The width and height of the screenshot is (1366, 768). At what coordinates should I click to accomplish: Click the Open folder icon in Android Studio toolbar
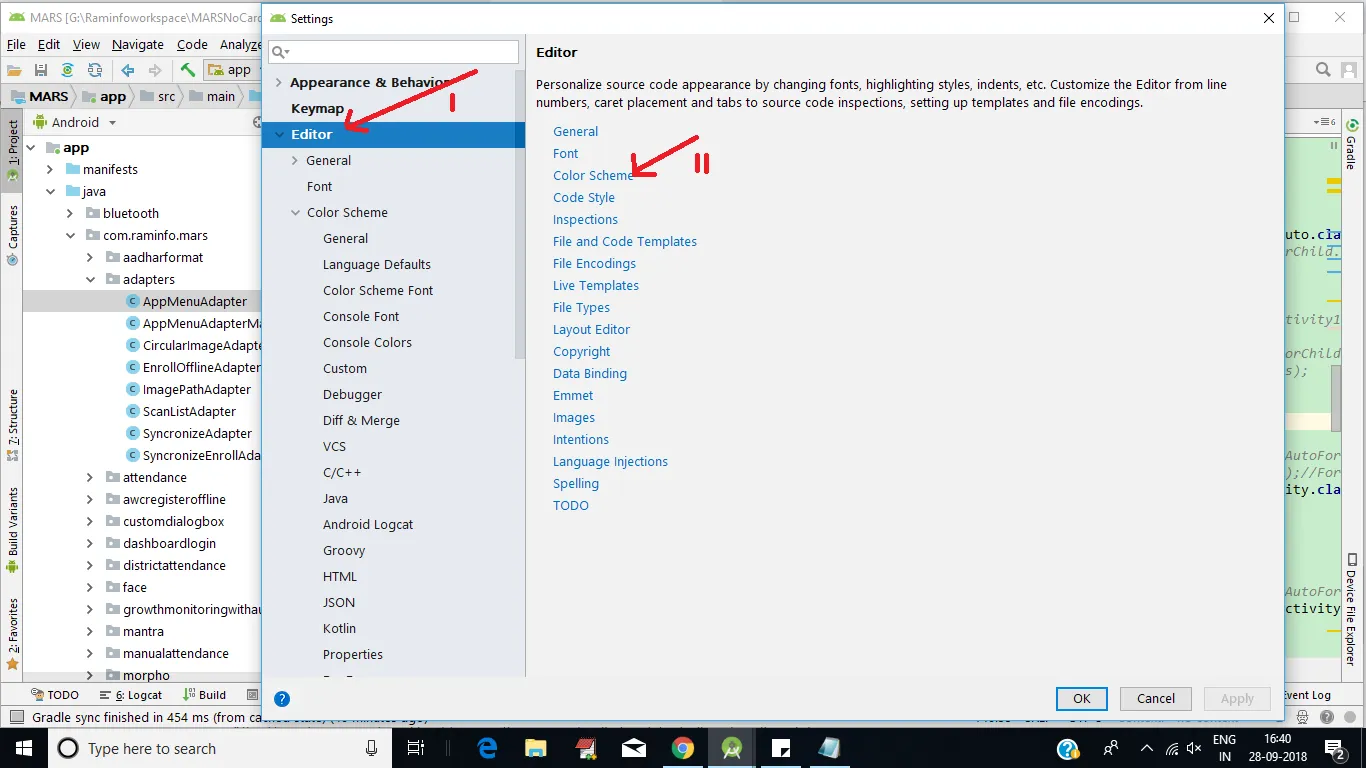(14, 70)
